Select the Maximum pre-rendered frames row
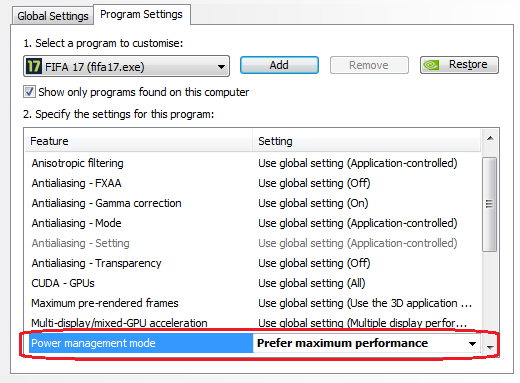This screenshot has width=520, height=383. click(253, 303)
